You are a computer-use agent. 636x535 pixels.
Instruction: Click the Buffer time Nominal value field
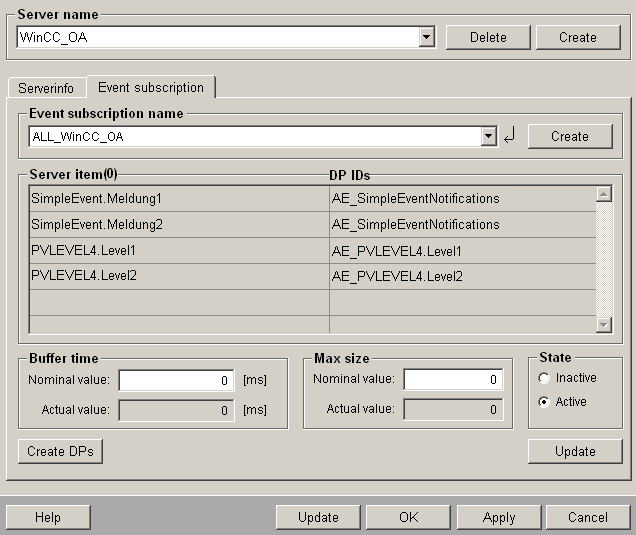[x=176, y=380]
